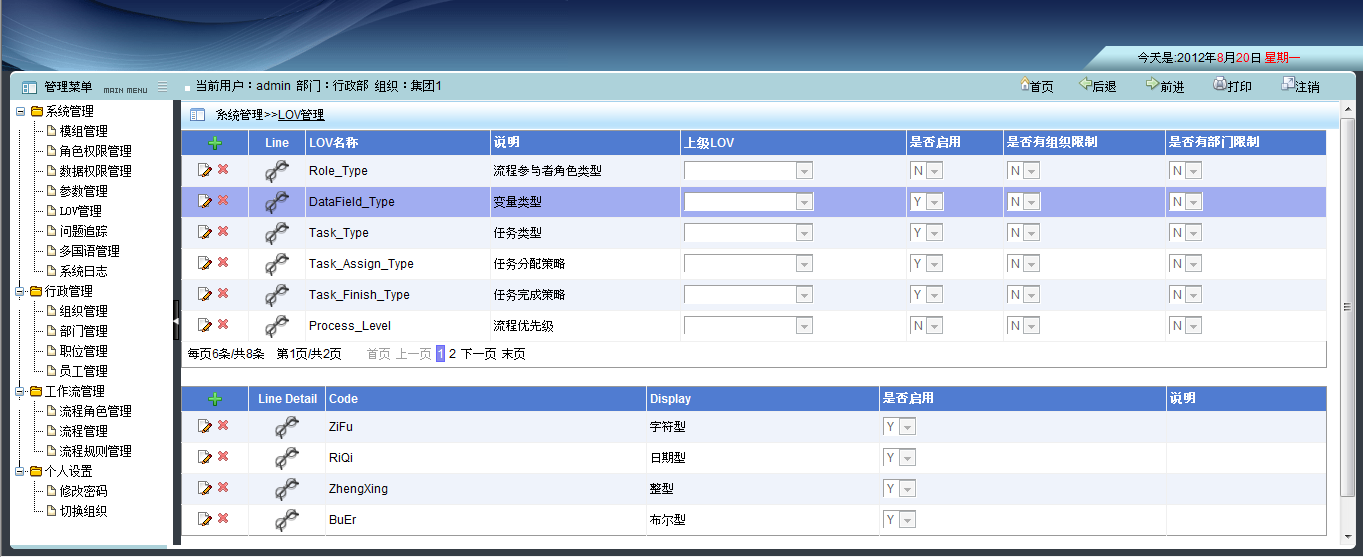Edit the ZiFu detail row
Screen dimensions: 1363x558
(x=205, y=426)
